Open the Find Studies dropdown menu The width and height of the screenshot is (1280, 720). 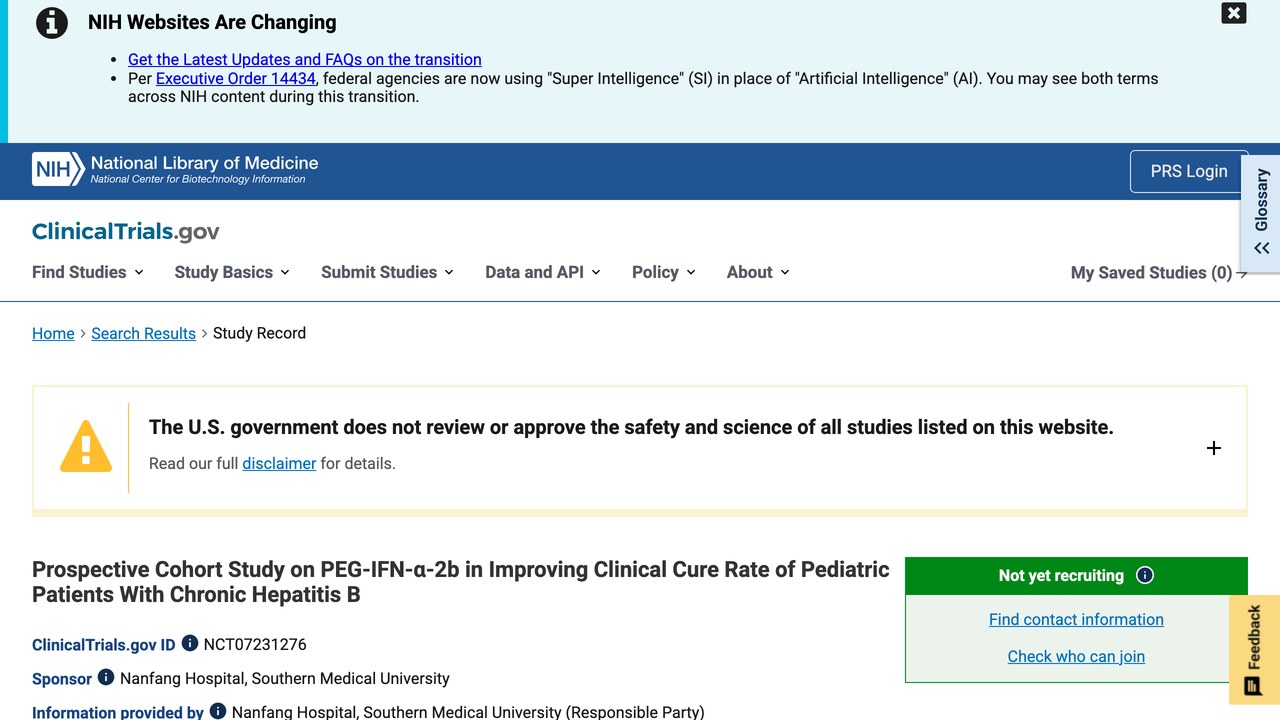tap(88, 272)
